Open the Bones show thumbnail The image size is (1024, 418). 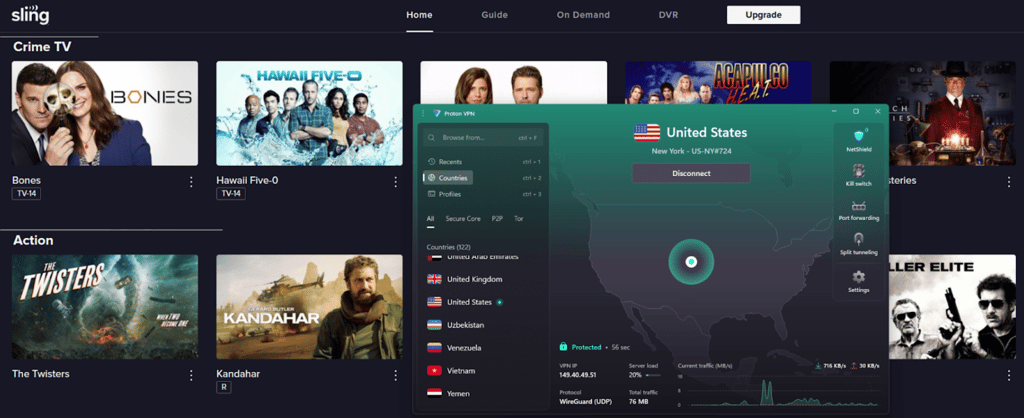[x=104, y=113]
